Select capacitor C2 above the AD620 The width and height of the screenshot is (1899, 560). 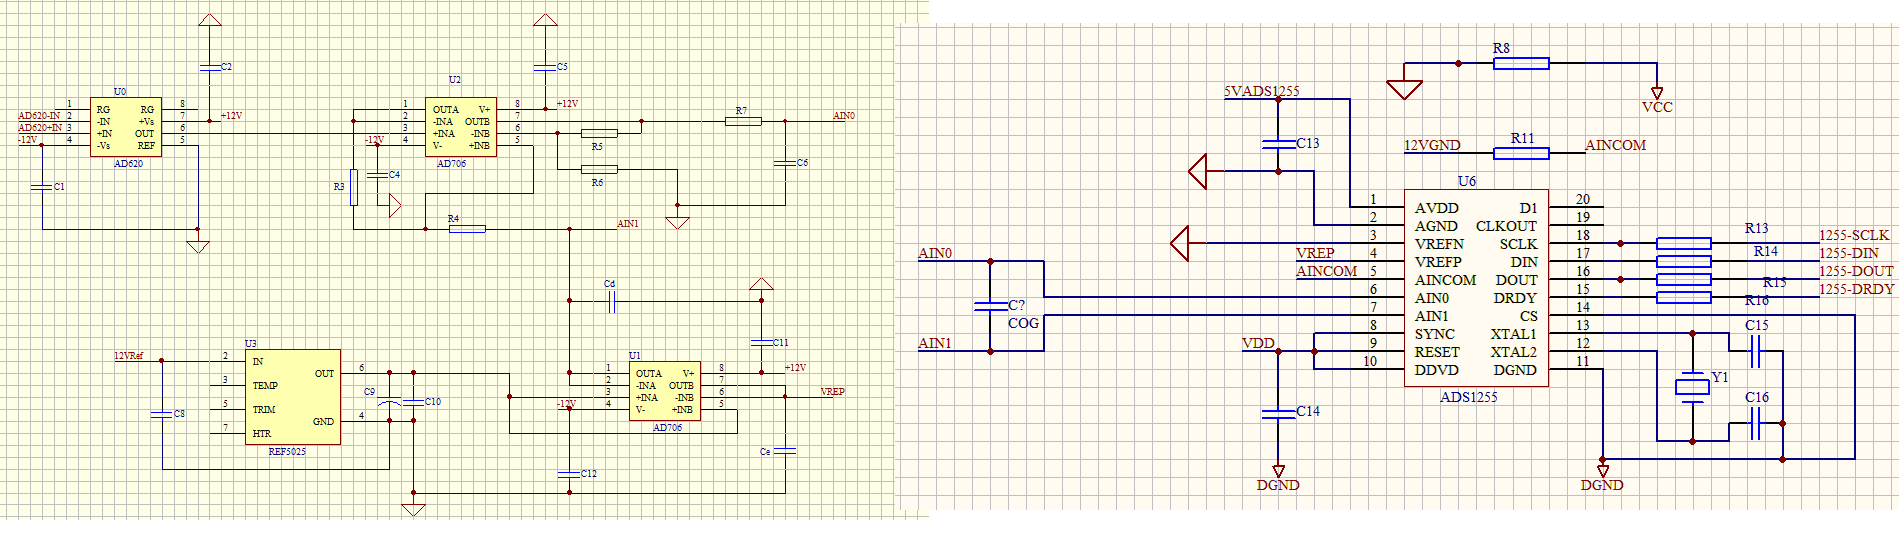click(210, 67)
